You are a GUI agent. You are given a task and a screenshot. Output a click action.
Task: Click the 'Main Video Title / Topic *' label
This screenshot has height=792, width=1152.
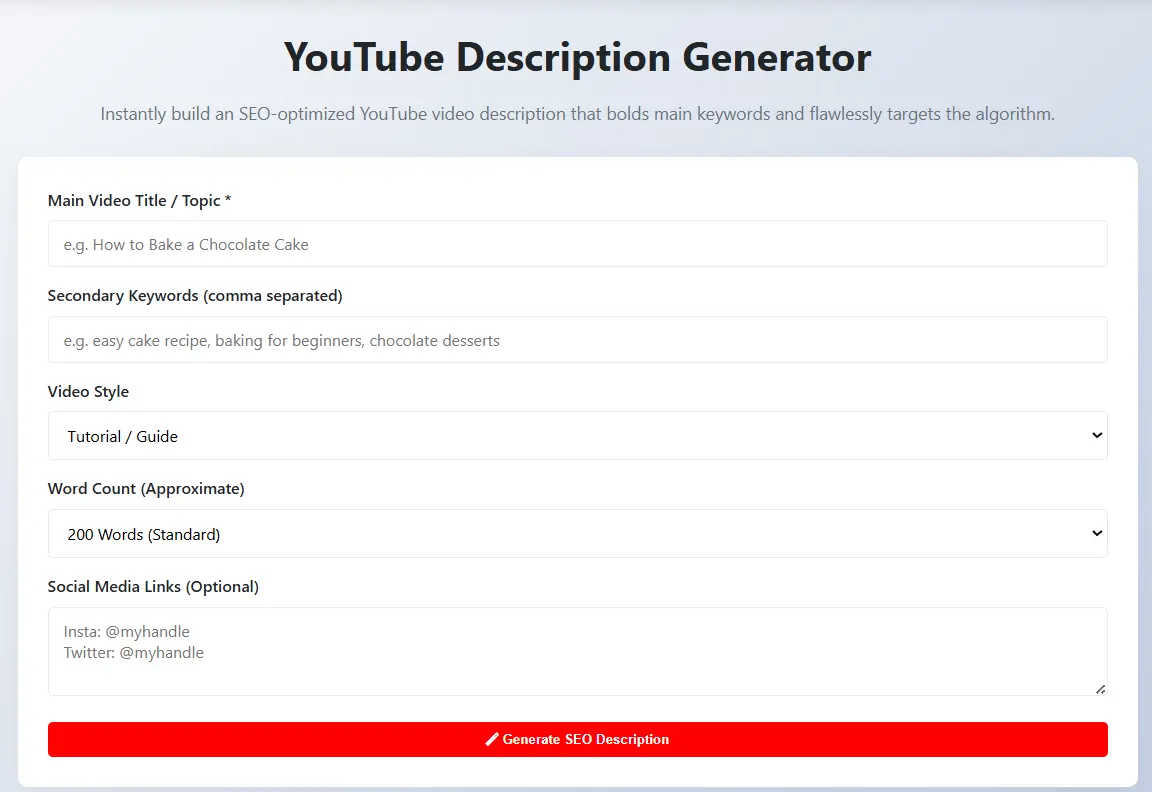(140, 201)
